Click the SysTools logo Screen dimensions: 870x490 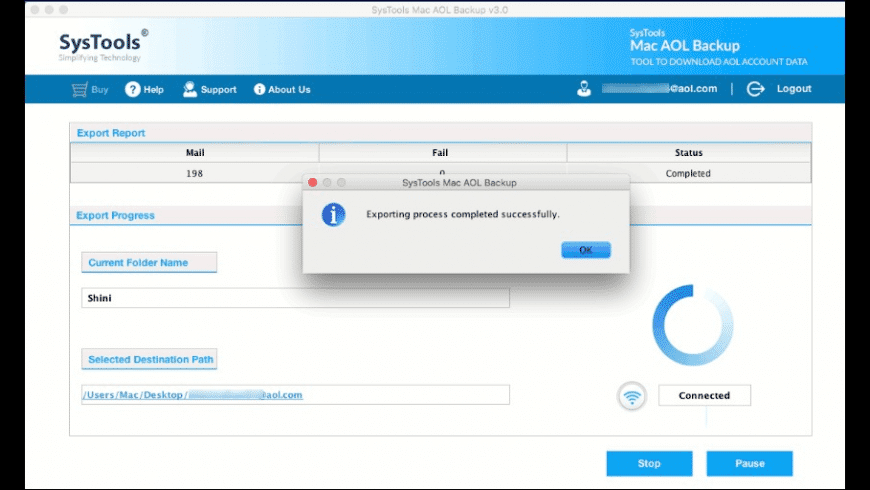[104, 46]
